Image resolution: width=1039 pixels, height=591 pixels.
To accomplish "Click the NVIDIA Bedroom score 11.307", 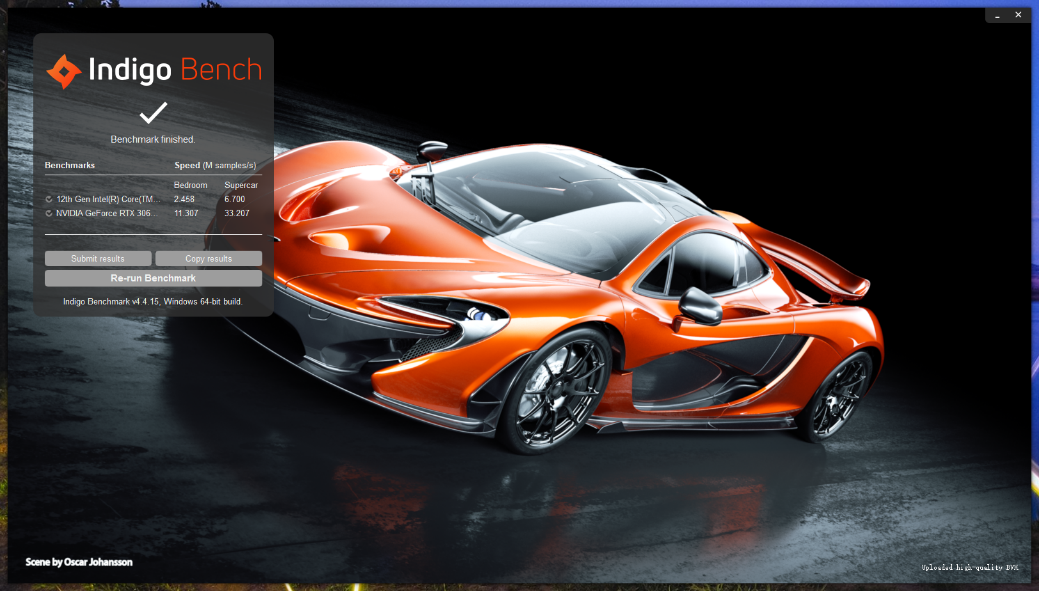I will (x=186, y=213).
